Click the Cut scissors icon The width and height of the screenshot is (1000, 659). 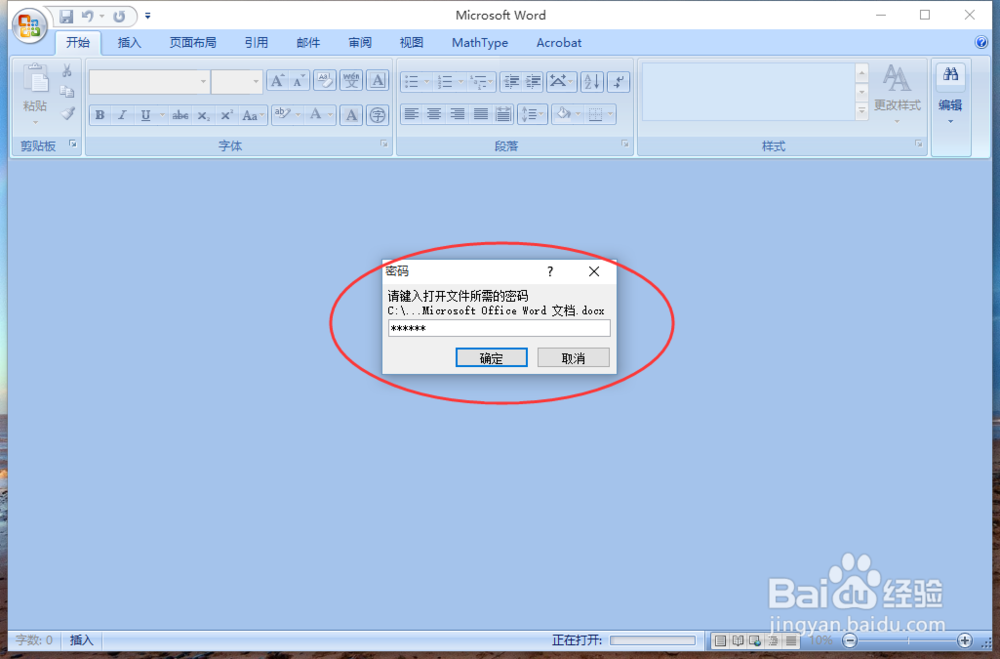coord(67,70)
